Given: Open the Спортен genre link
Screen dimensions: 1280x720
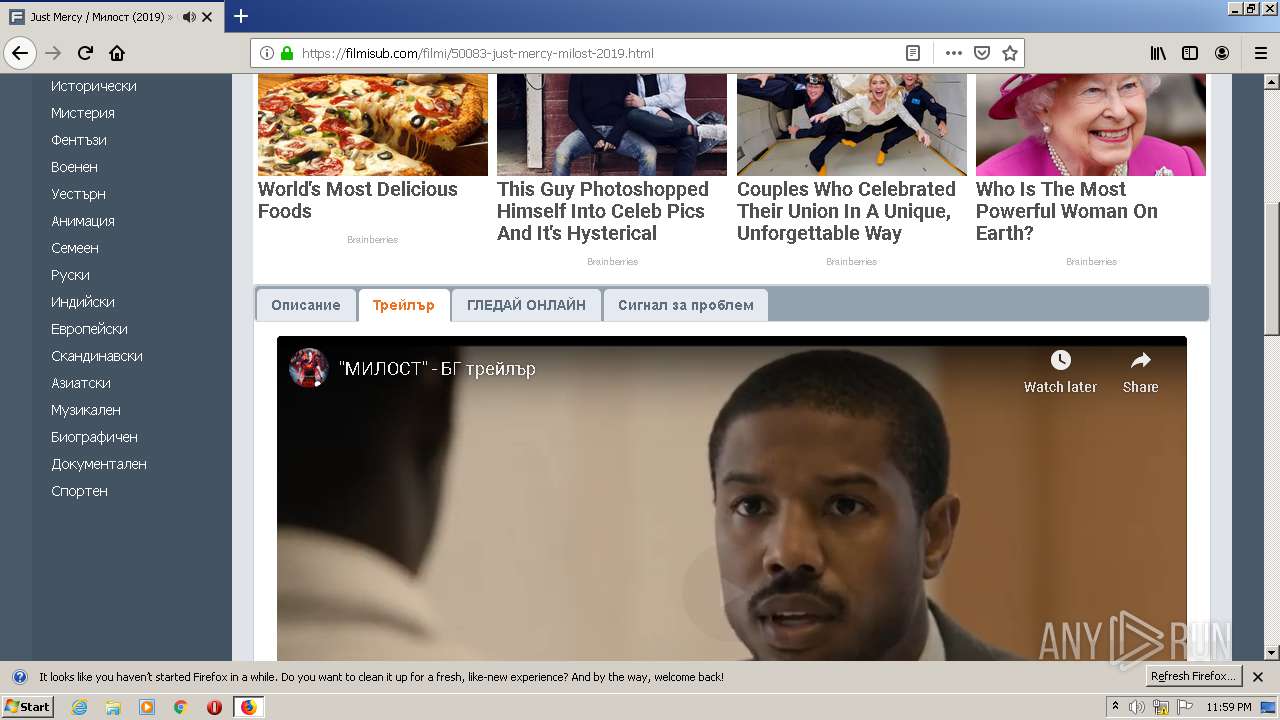Looking at the screenshot, I should pos(80,491).
